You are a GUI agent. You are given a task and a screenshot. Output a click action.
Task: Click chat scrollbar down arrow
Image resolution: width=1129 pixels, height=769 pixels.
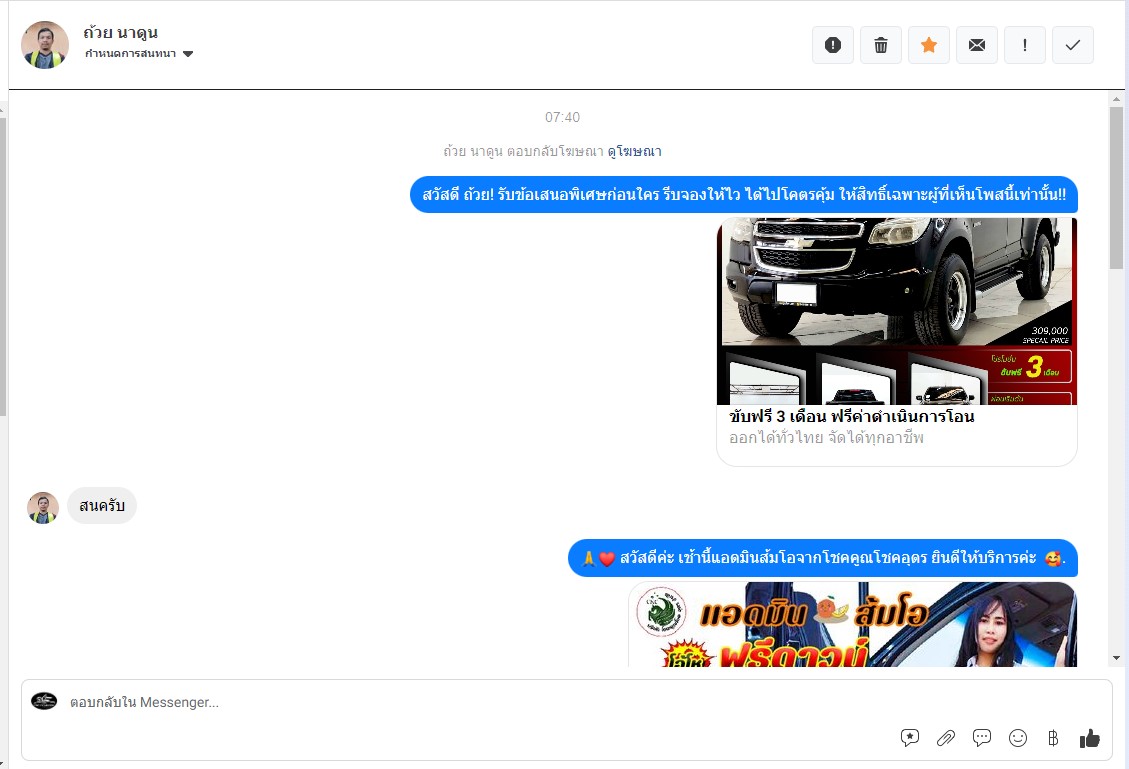1116,657
